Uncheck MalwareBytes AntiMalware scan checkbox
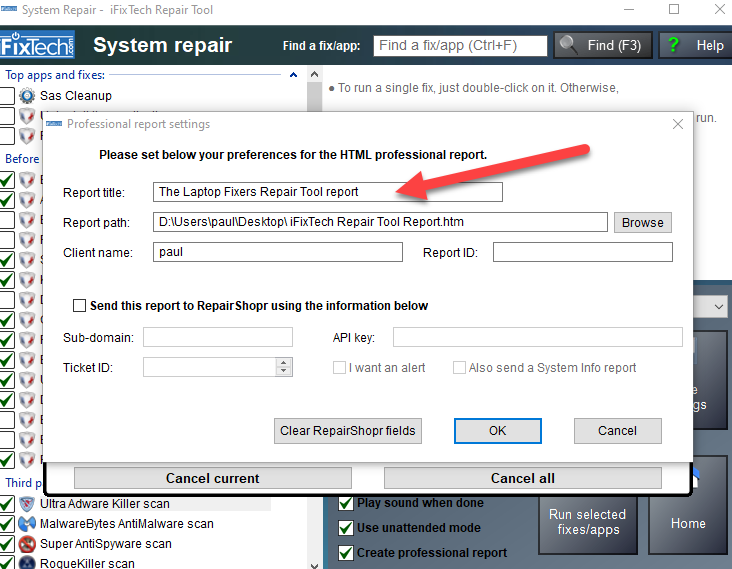The image size is (732, 569). (x=7, y=524)
